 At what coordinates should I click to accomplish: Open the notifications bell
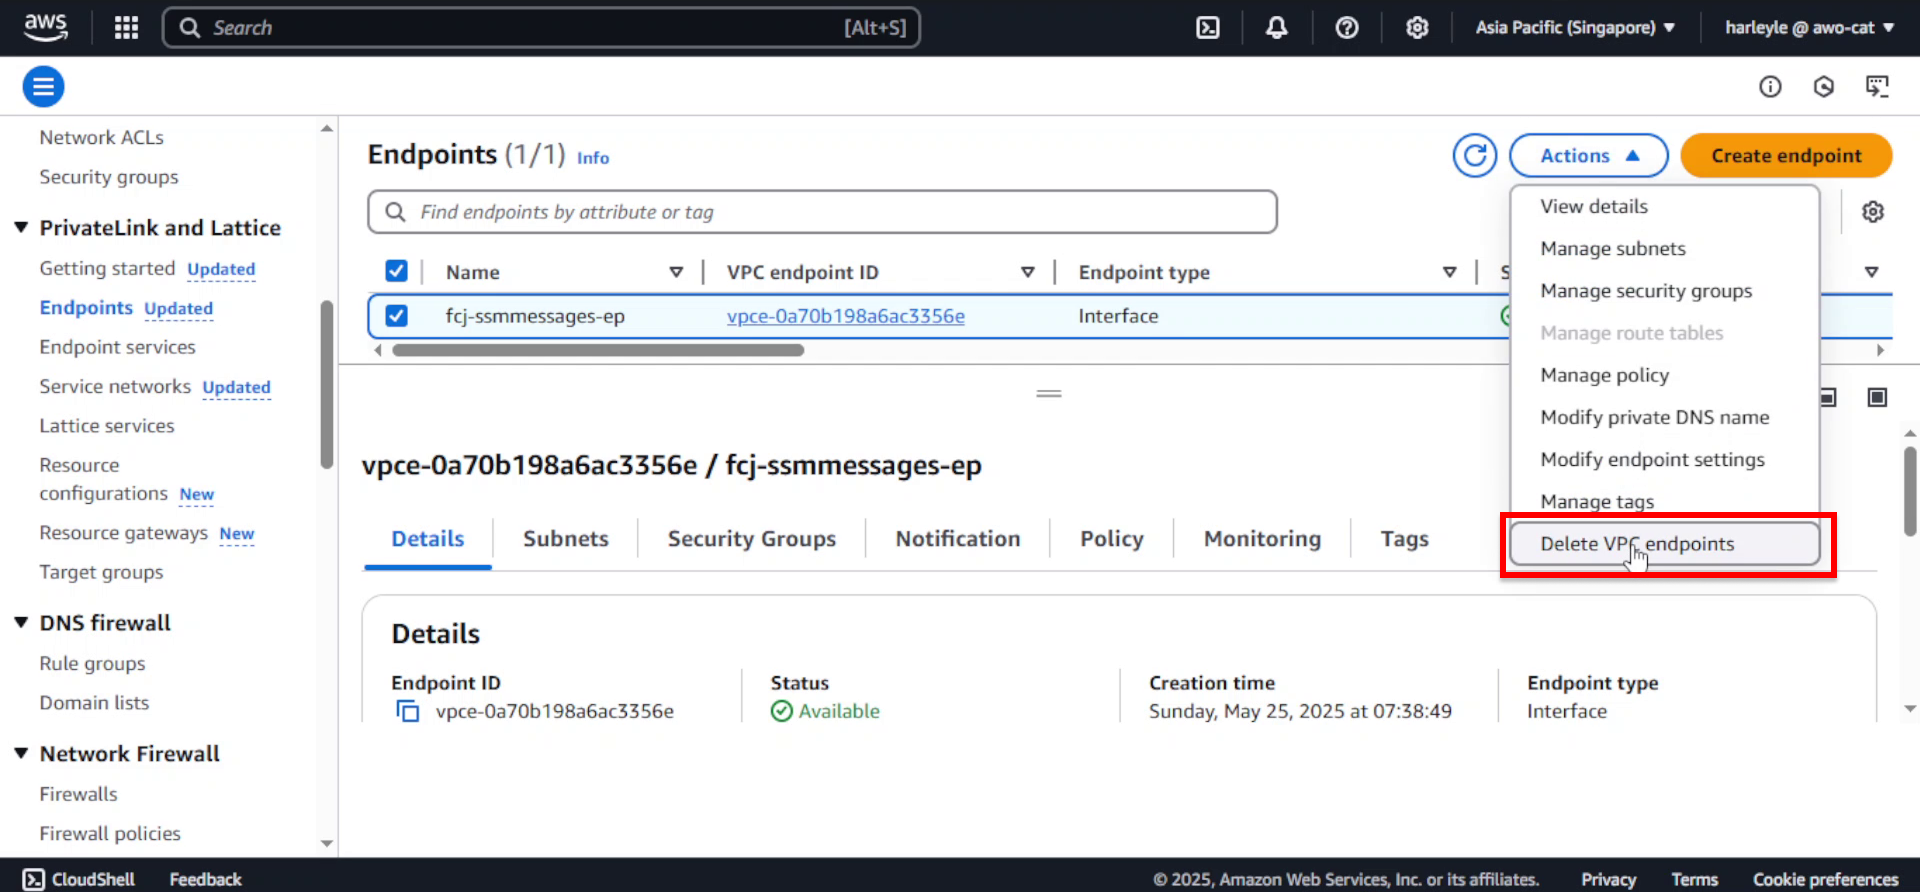coord(1276,27)
